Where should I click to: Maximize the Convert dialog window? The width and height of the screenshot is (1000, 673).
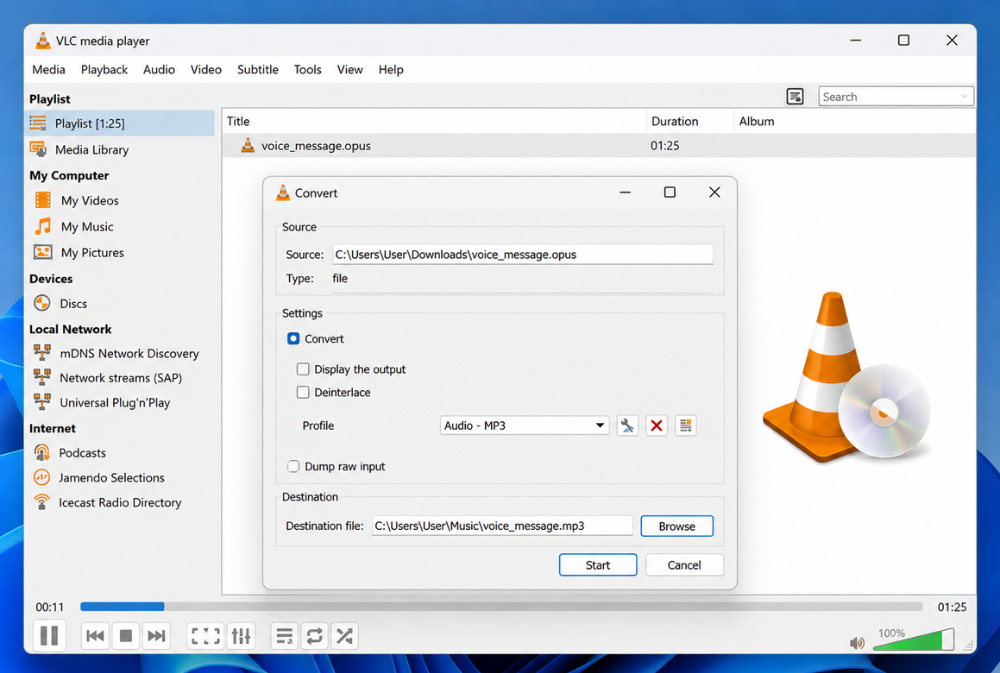(670, 193)
